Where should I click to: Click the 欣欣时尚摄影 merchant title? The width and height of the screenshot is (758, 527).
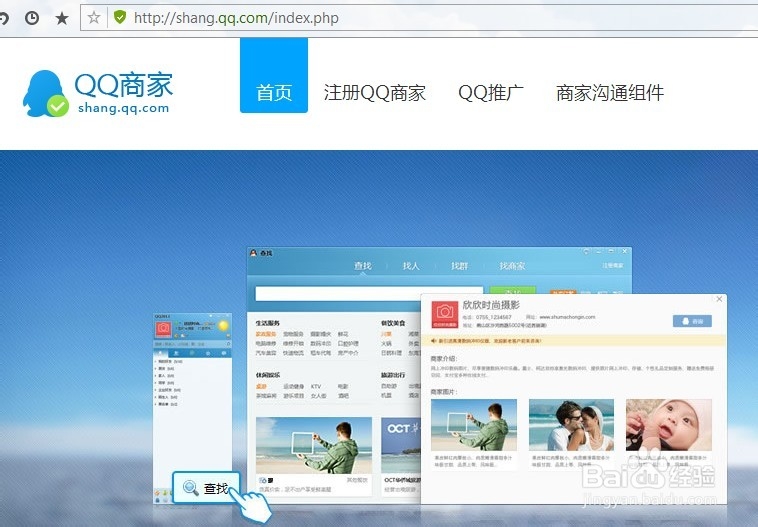pyautogui.click(x=491, y=305)
